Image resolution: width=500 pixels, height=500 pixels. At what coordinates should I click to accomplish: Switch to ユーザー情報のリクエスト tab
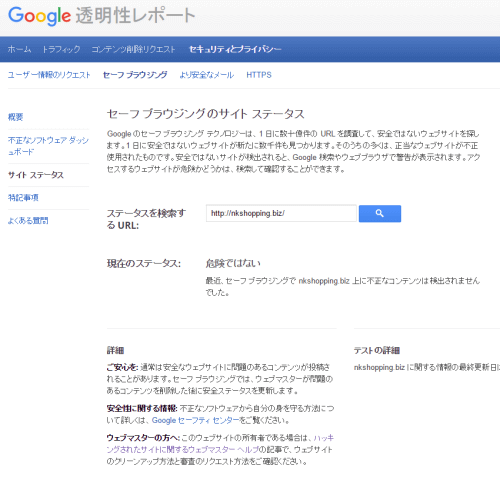[x=49, y=75]
